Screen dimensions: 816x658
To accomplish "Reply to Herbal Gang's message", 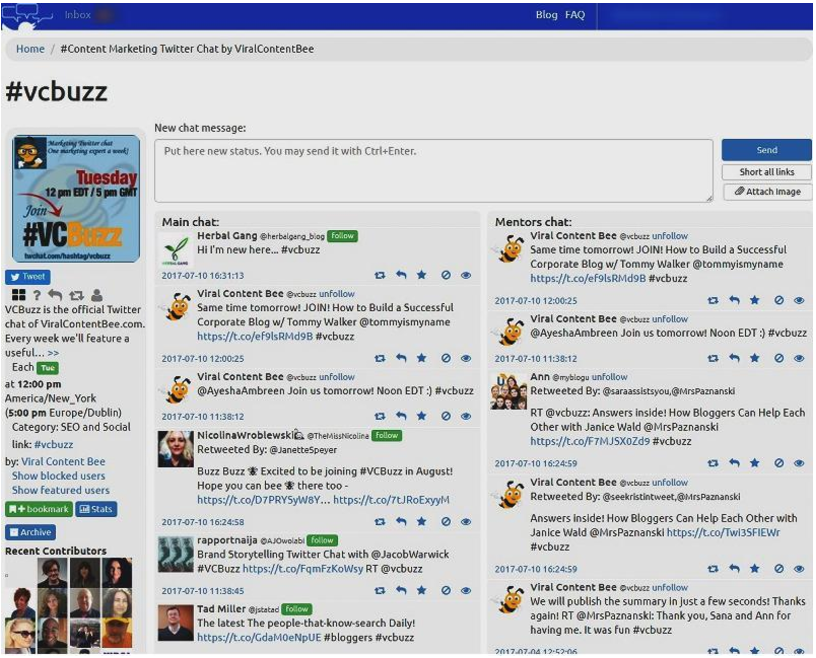I will click(401, 274).
